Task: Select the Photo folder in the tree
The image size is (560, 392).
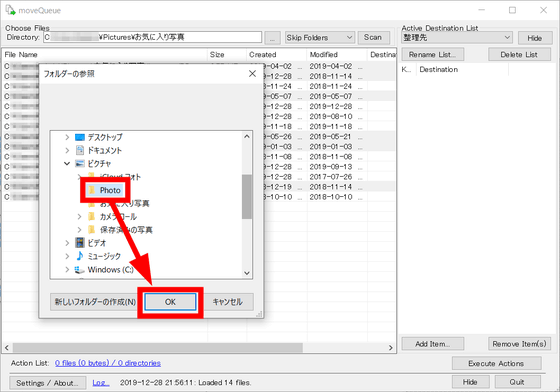Action: point(110,190)
